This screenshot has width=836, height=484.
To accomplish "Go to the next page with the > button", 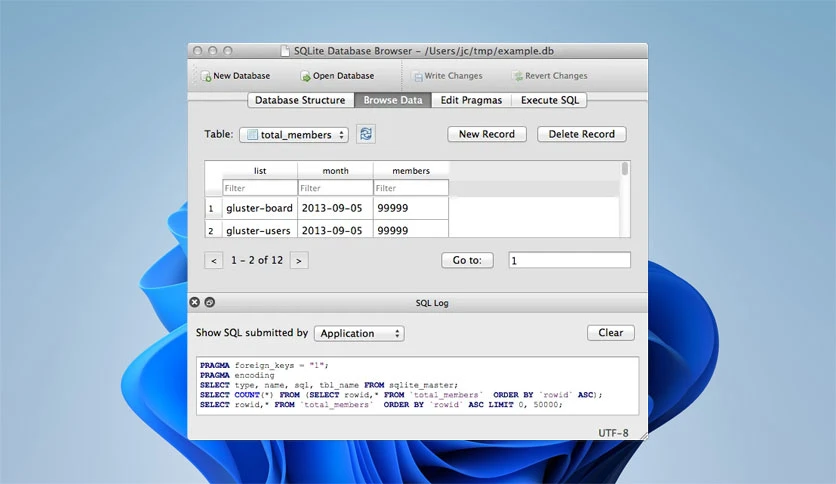I will (x=299, y=261).
